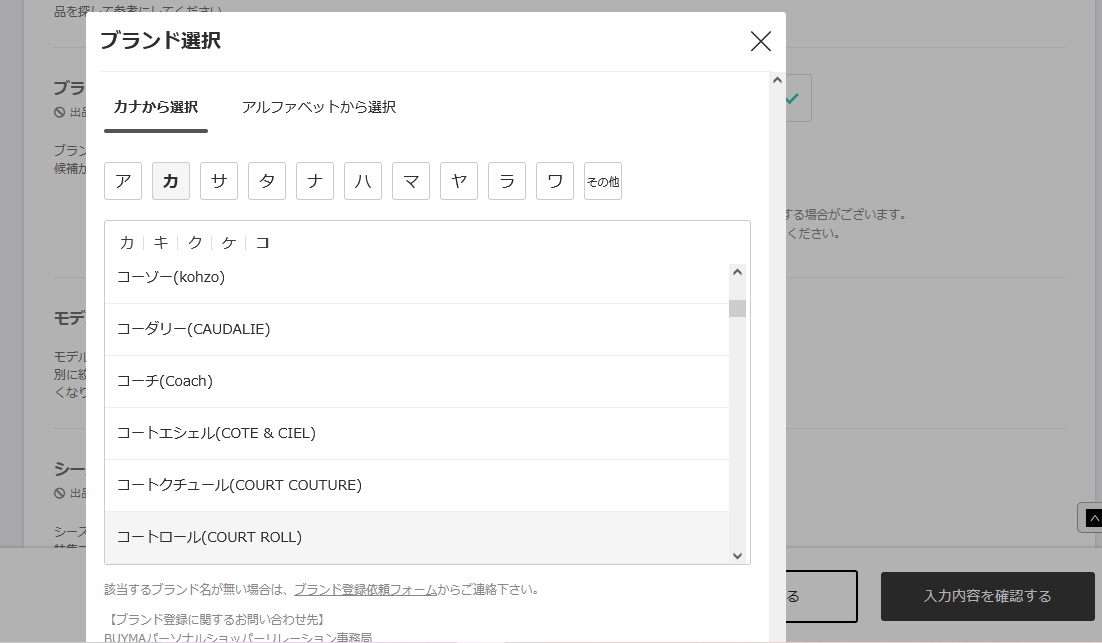Select the ハ kana group button

click(x=363, y=181)
